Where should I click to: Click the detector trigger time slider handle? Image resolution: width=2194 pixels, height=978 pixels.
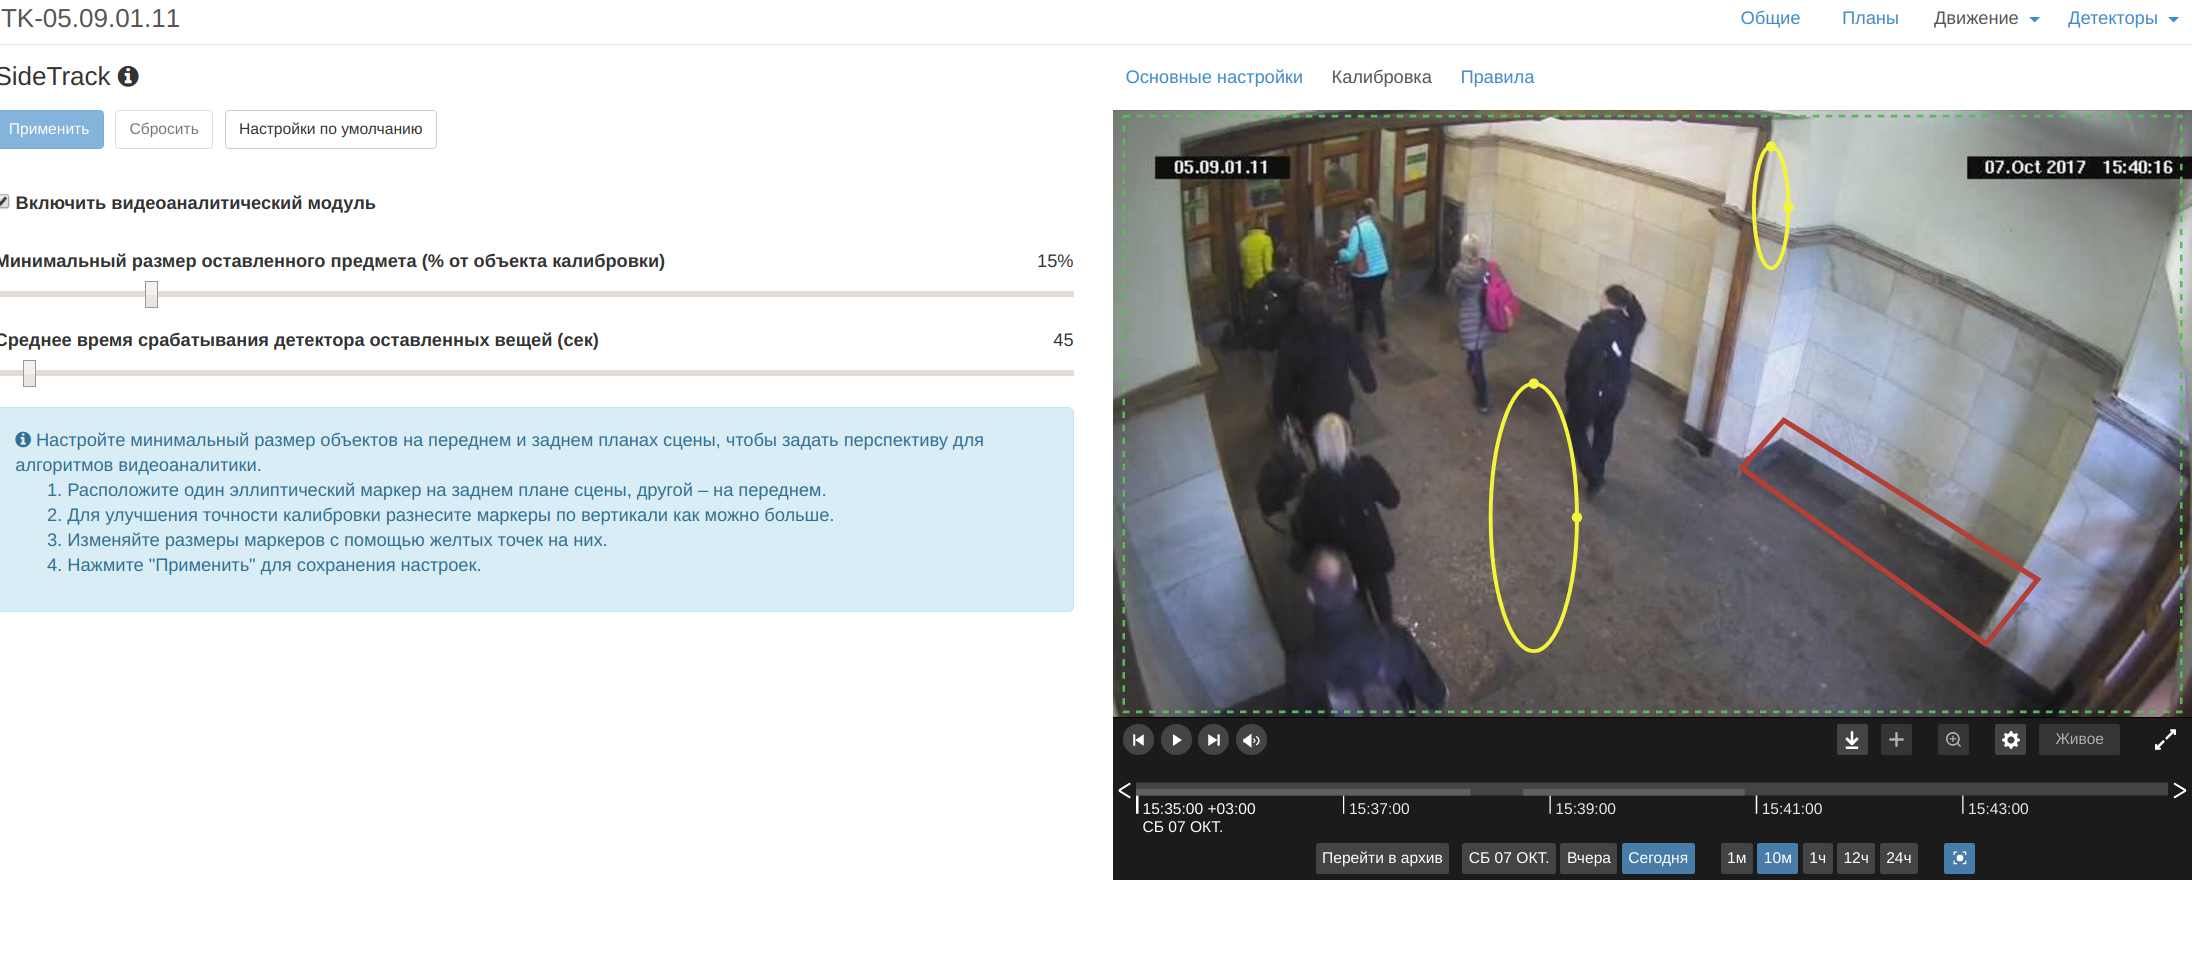point(29,373)
